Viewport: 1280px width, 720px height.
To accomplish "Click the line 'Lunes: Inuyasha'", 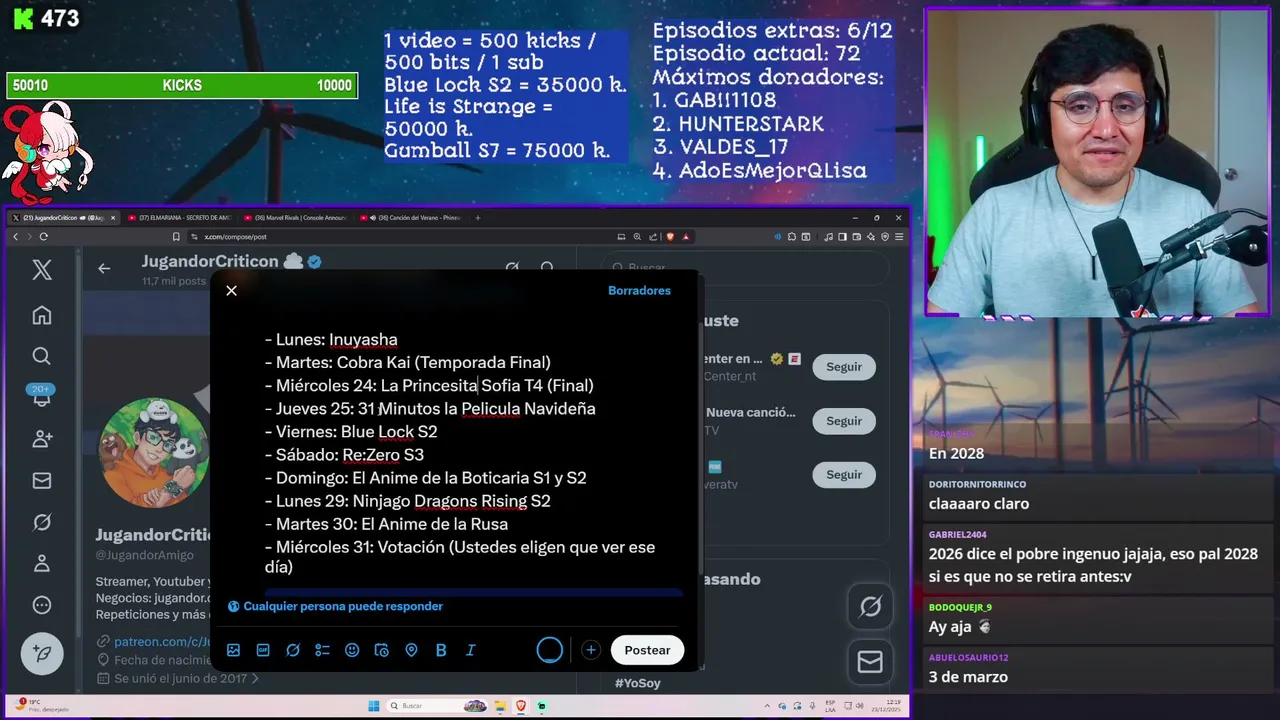I will click(331, 340).
